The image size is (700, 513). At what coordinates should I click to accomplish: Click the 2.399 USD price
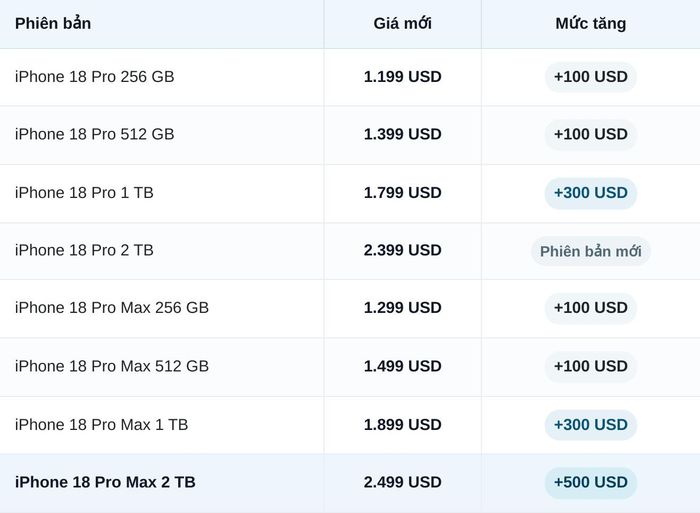tap(402, 250)
